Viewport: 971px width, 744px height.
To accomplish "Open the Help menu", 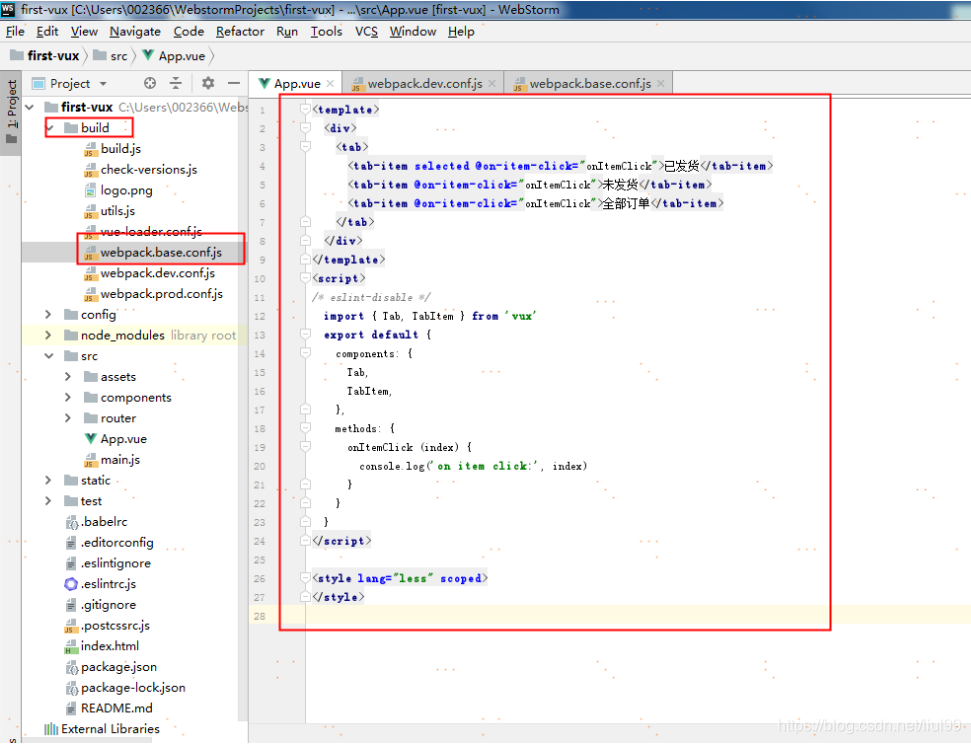I will (461, 32).
